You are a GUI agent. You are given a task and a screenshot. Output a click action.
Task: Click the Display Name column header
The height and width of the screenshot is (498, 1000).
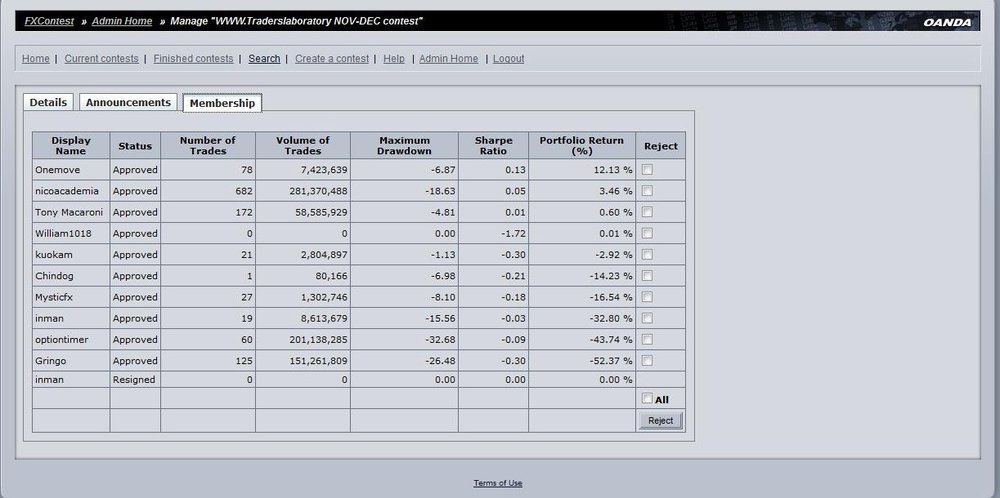pyautogui.click(x=71, y=145)
